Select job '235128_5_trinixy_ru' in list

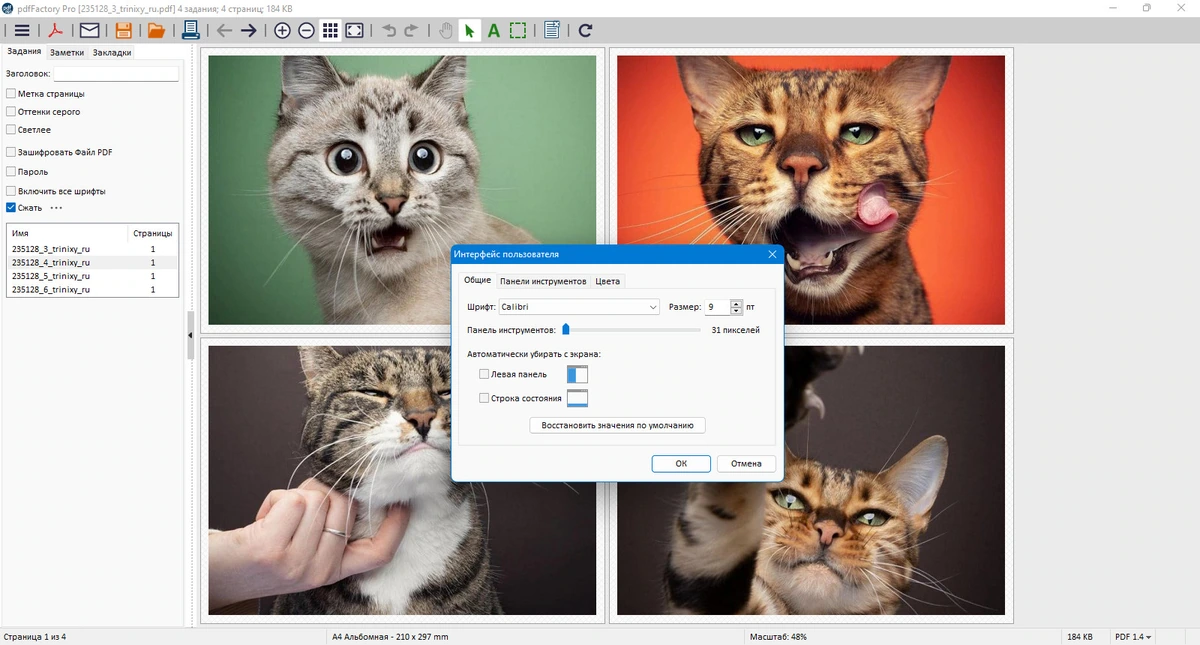93,275
